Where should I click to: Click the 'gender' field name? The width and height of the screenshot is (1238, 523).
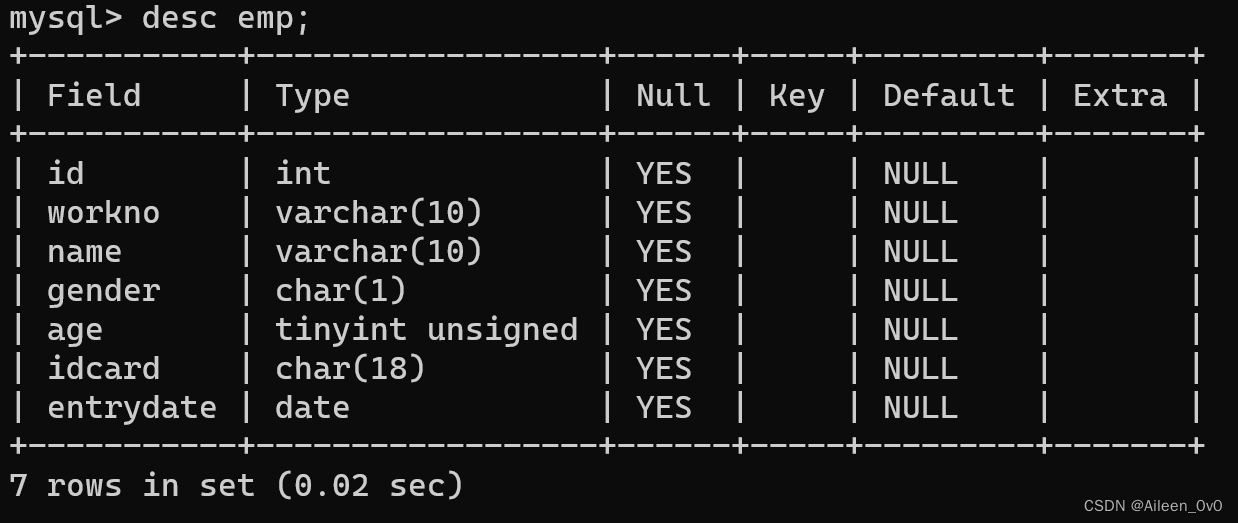click(x=103, y=290)
